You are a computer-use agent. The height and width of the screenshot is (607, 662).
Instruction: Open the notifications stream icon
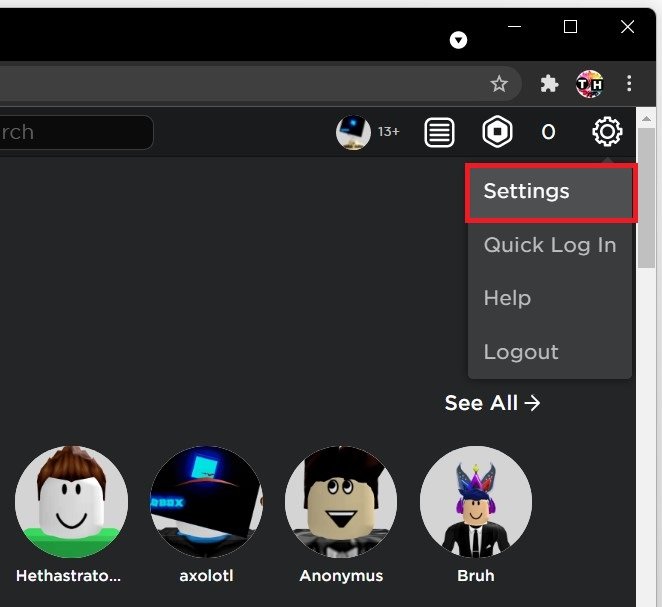[439, 133]
